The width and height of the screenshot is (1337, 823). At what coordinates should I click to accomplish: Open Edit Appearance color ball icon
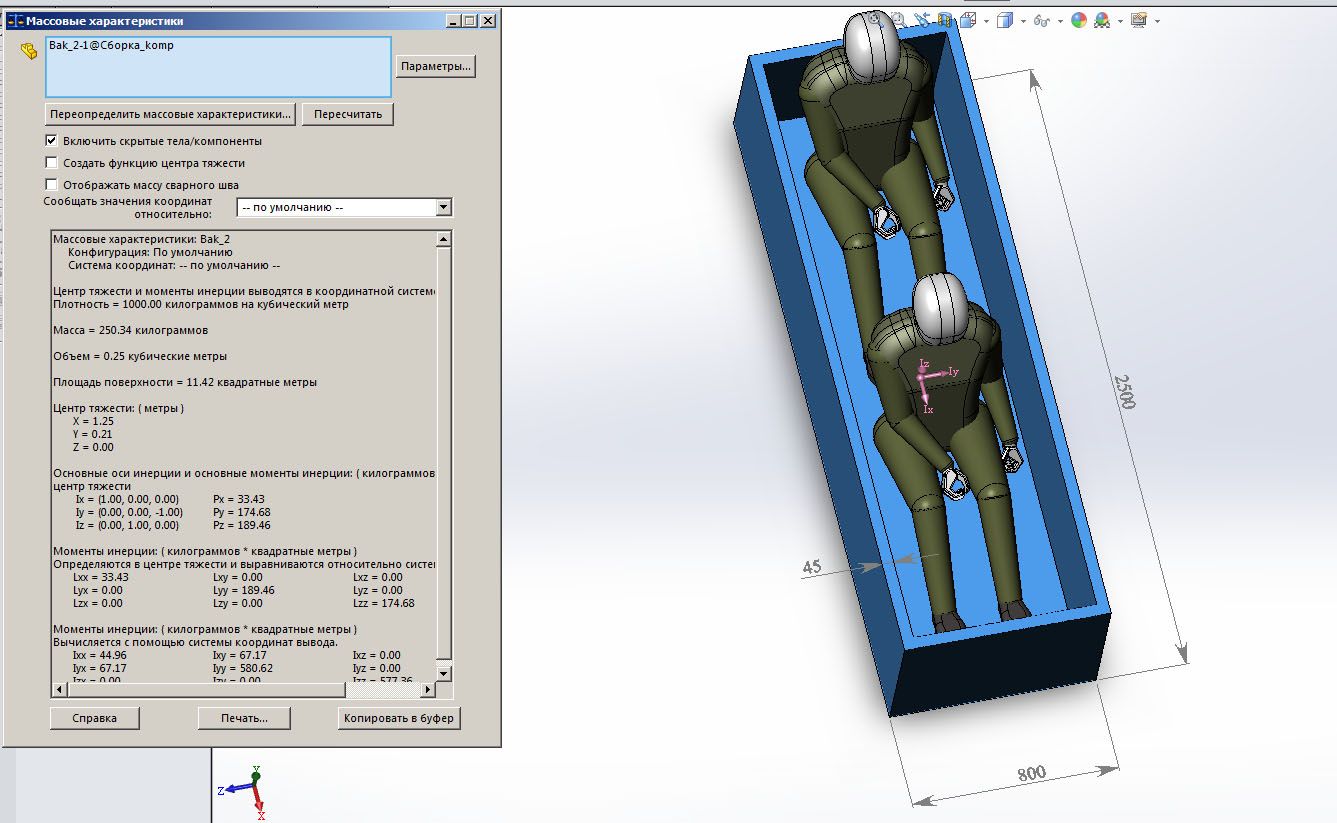click(x=1079, y=19)
